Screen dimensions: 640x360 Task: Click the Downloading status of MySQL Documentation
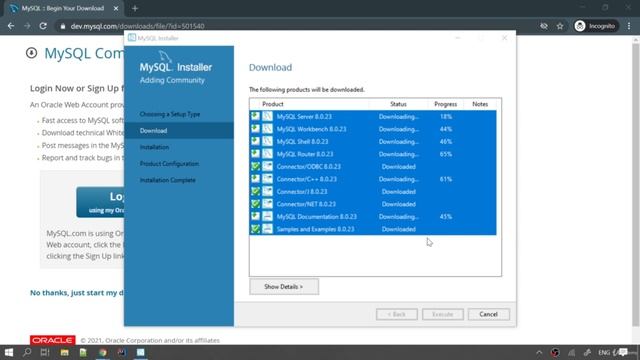pos(399,217)
